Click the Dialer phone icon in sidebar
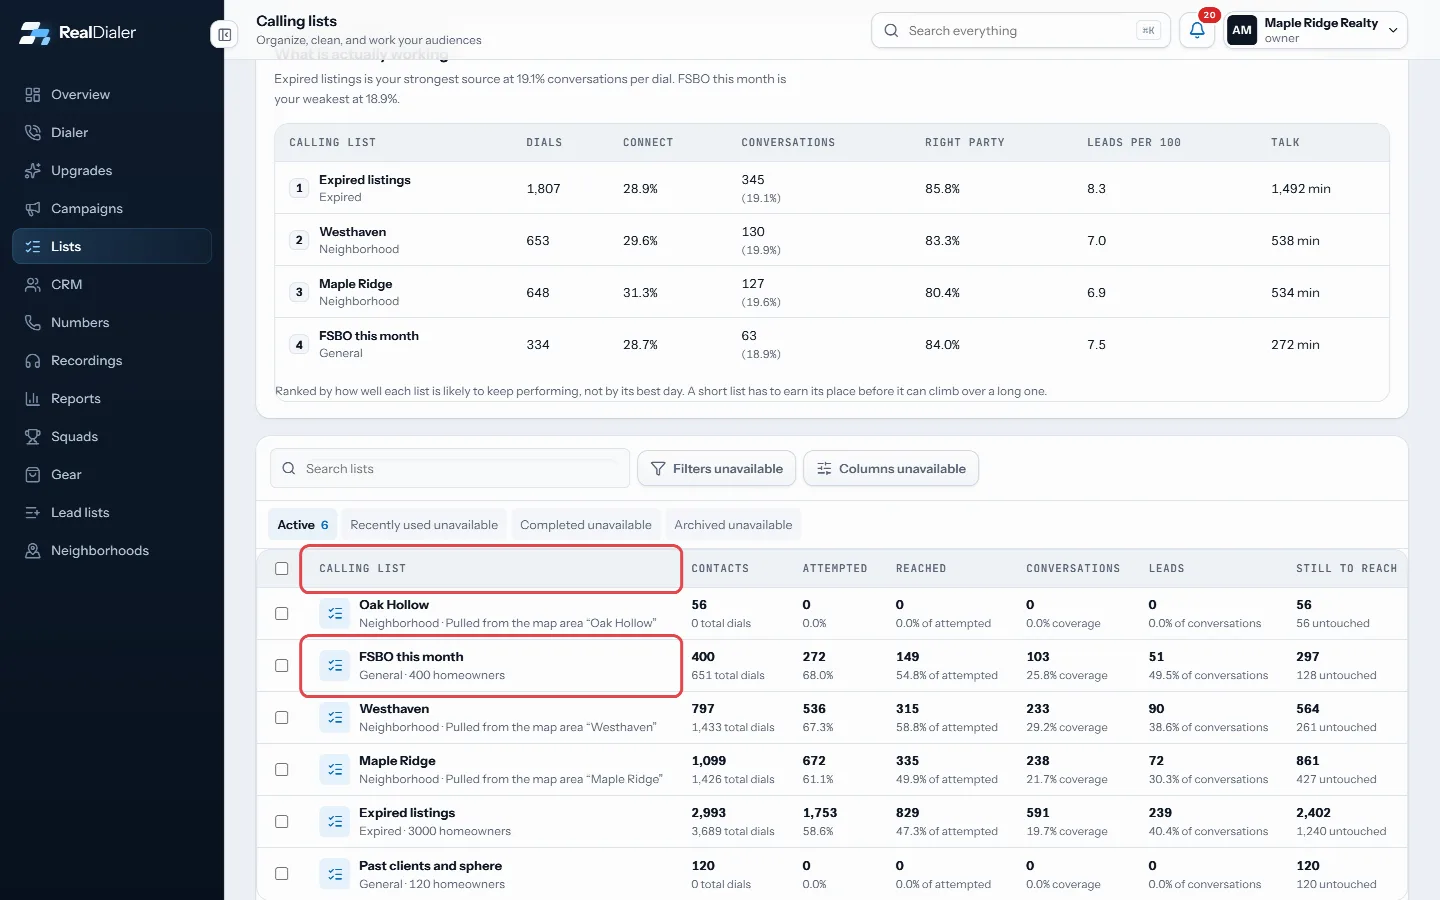Viewport: 1440px width, 900px height. click(33, 133)
